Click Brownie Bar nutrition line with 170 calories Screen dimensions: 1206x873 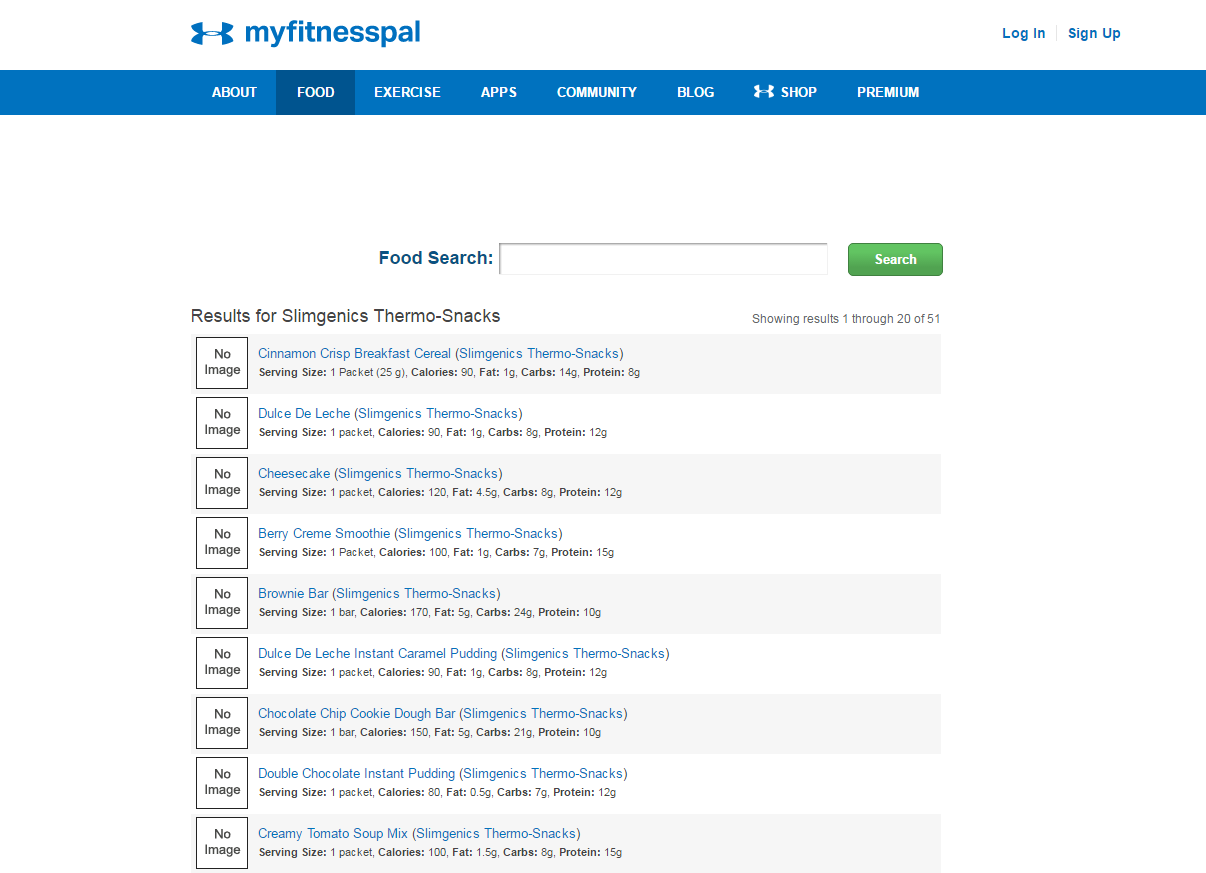(430, 613)
